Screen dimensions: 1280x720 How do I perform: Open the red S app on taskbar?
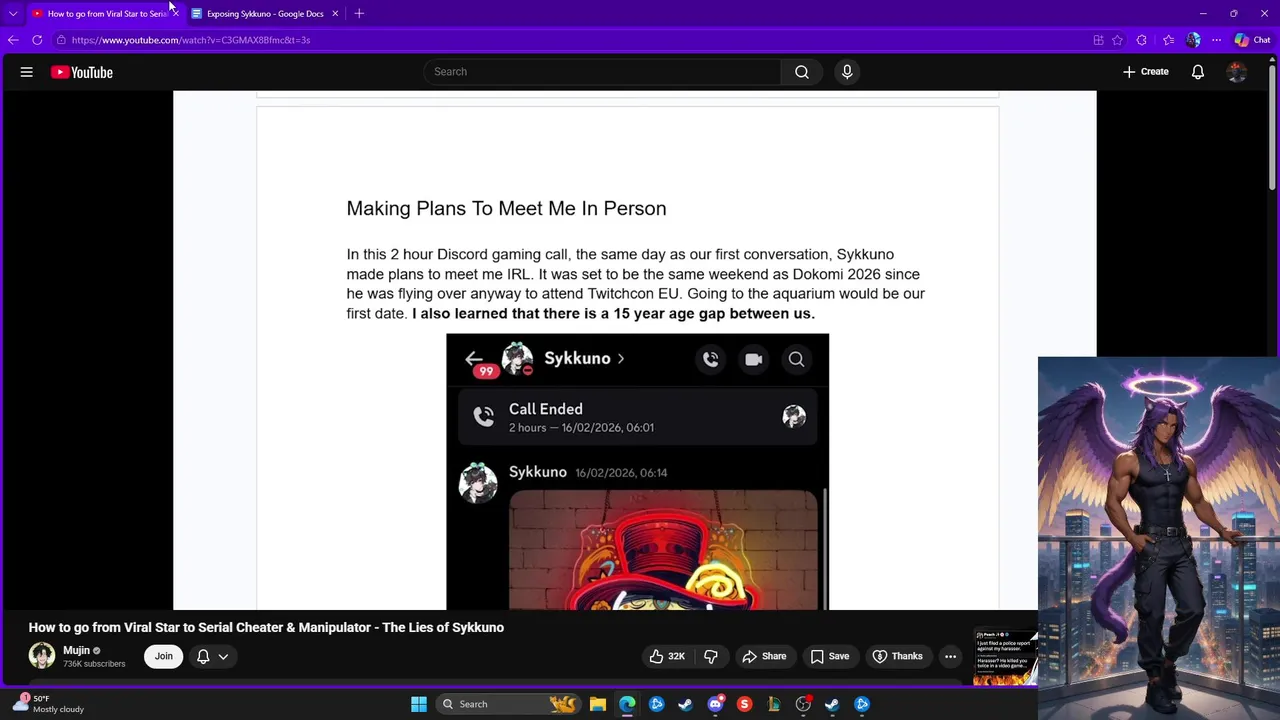[744, 704]
